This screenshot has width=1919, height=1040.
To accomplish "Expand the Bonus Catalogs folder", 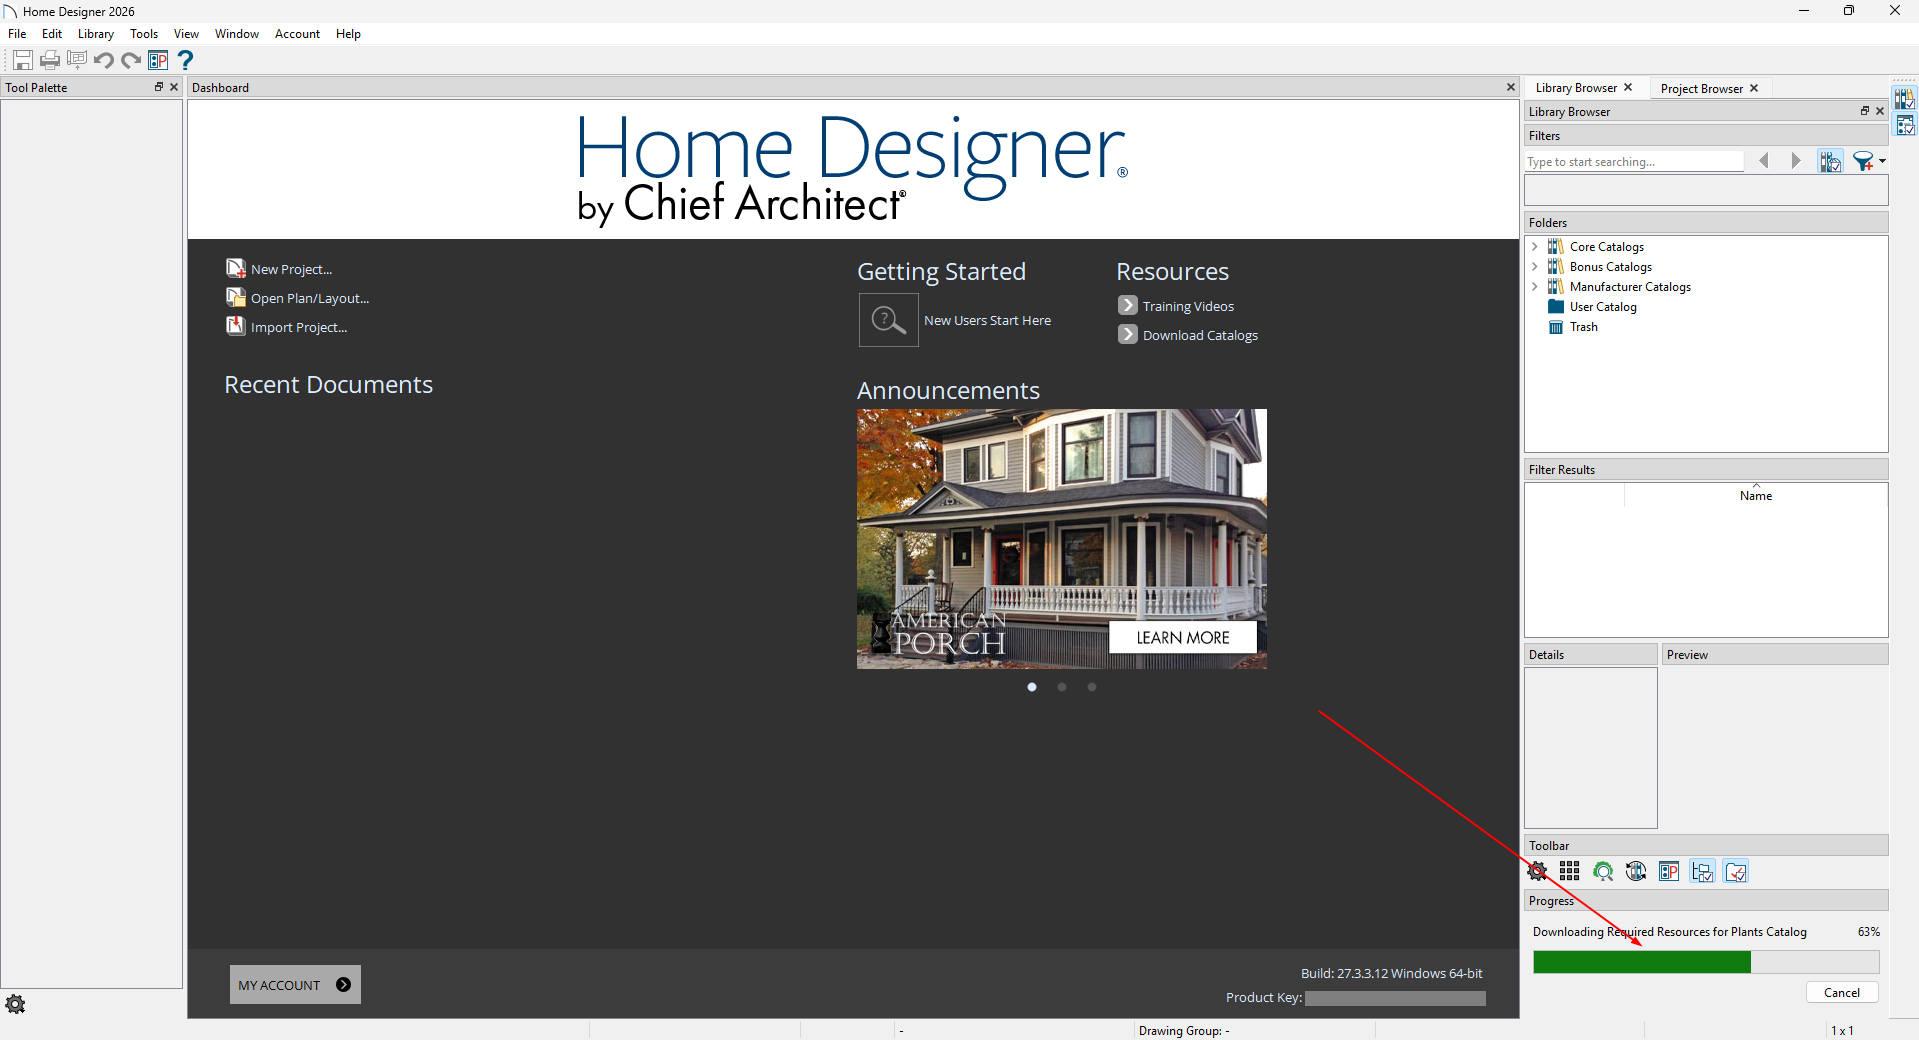I will 1535,267.
